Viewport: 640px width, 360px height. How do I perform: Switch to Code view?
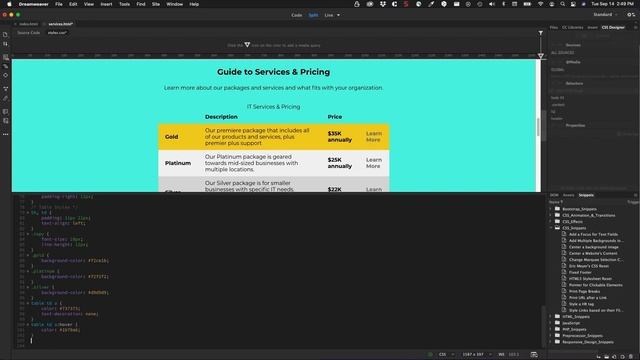click(x=297, y=15)
